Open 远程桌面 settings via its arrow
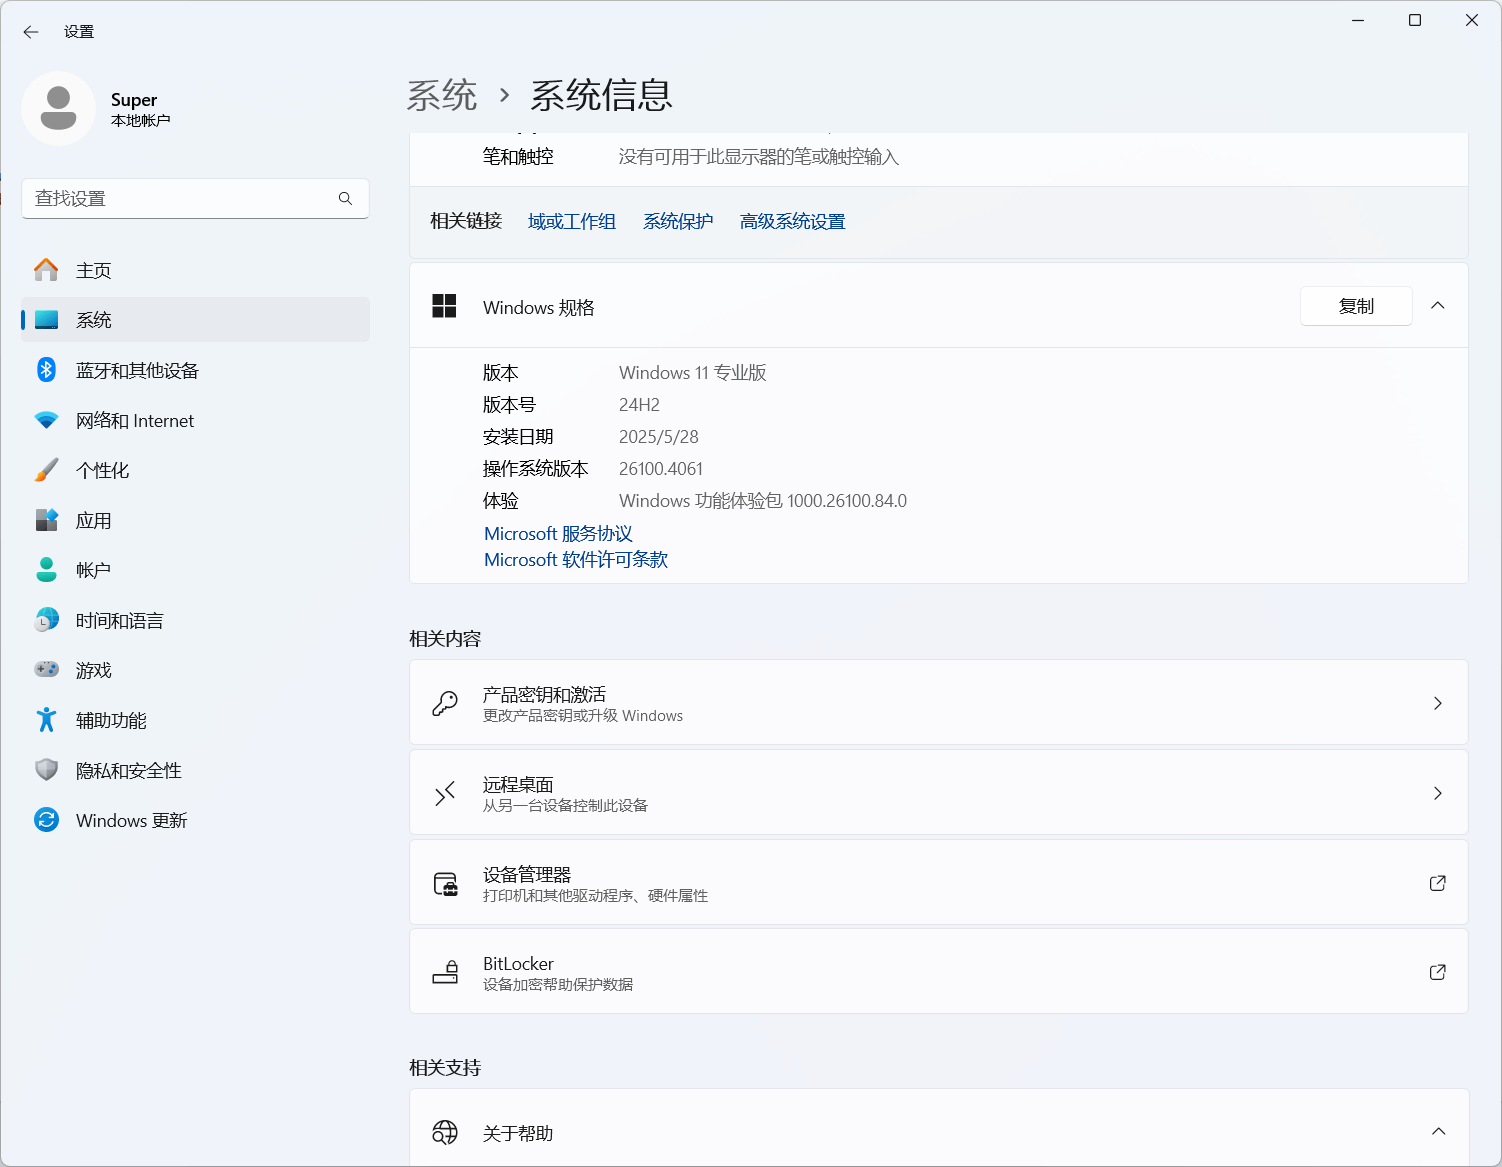This screenshot has width=1502, height=1167. pos(1438,792)
